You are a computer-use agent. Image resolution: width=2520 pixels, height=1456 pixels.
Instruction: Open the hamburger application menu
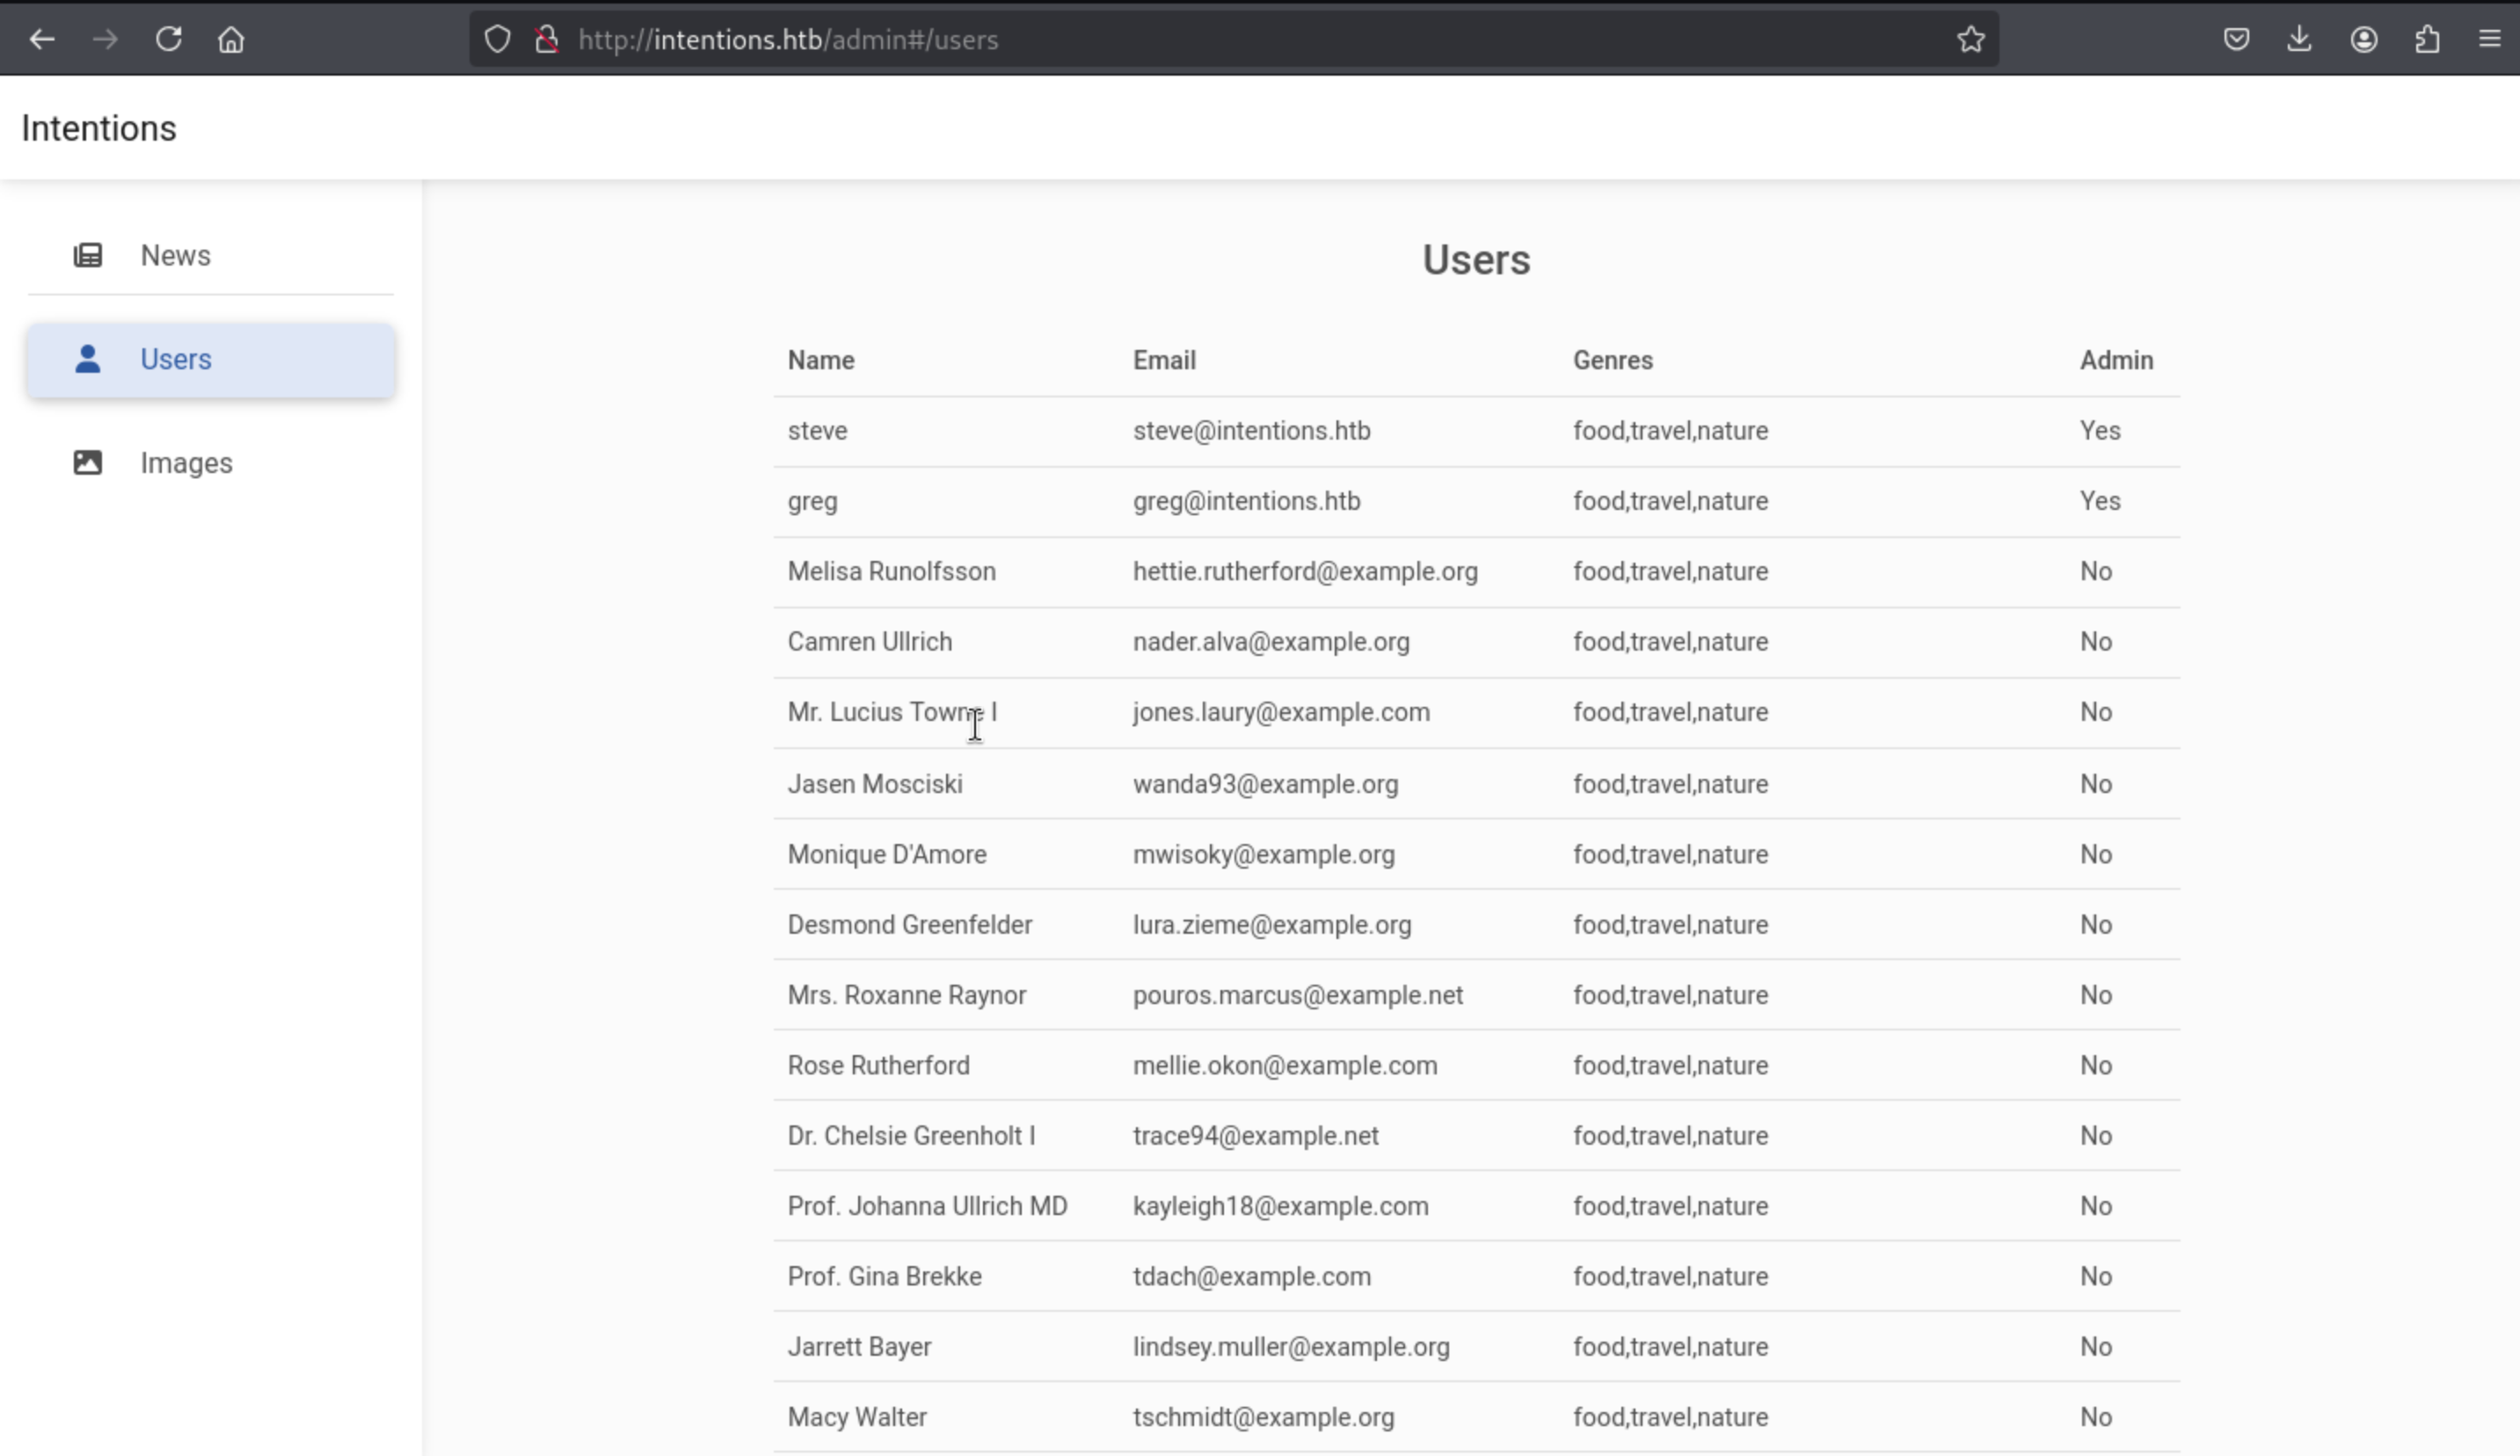click(x=2489, y=39)
